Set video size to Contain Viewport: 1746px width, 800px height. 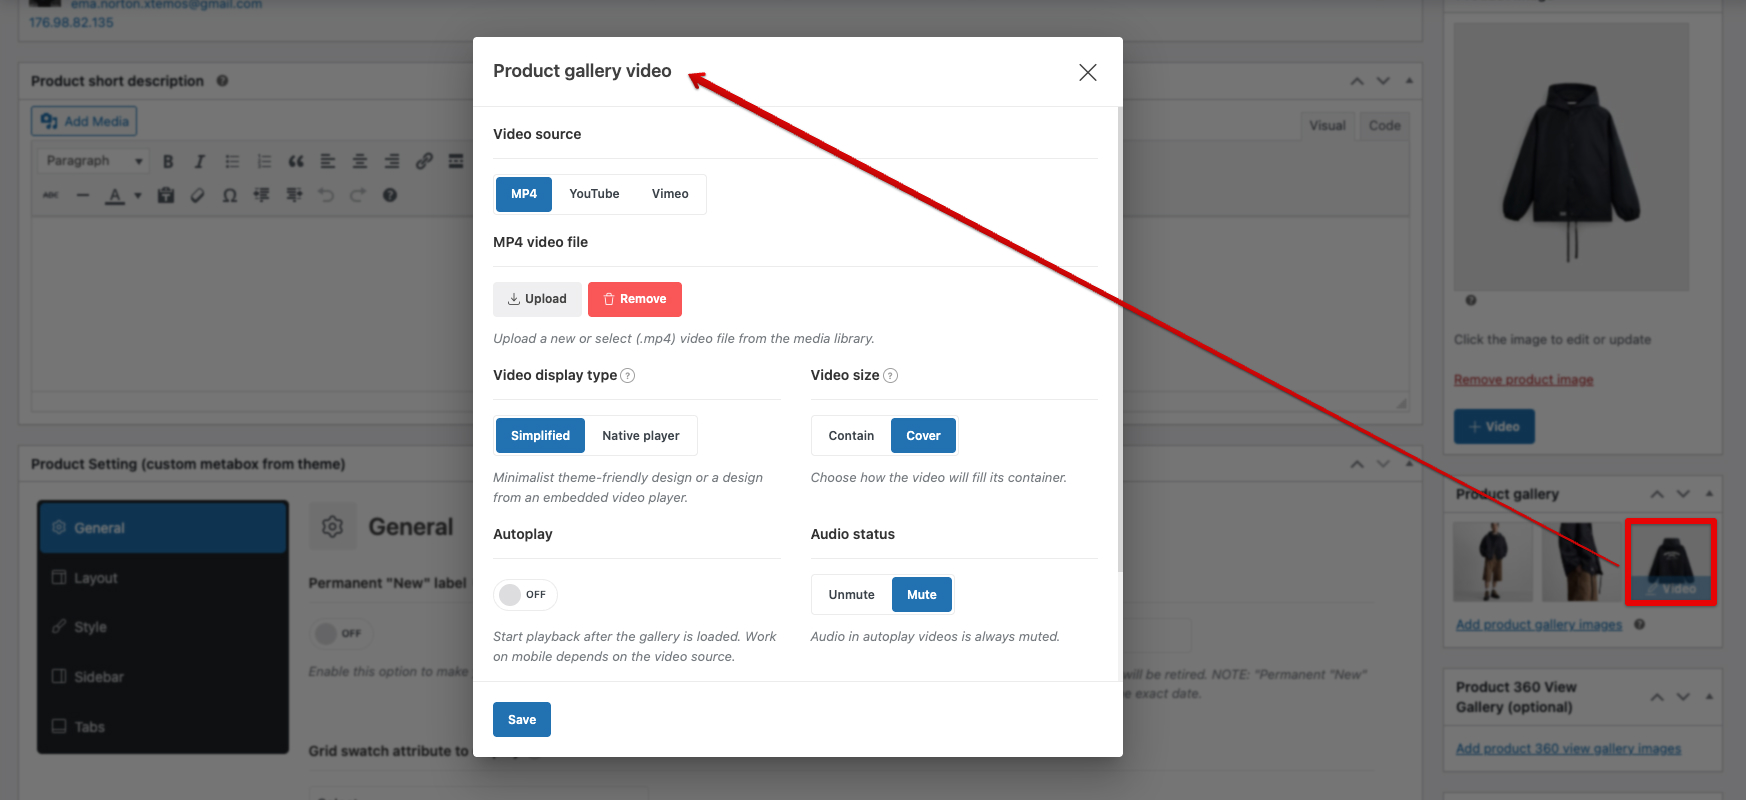pyautogui.click(x=851, y=436)
